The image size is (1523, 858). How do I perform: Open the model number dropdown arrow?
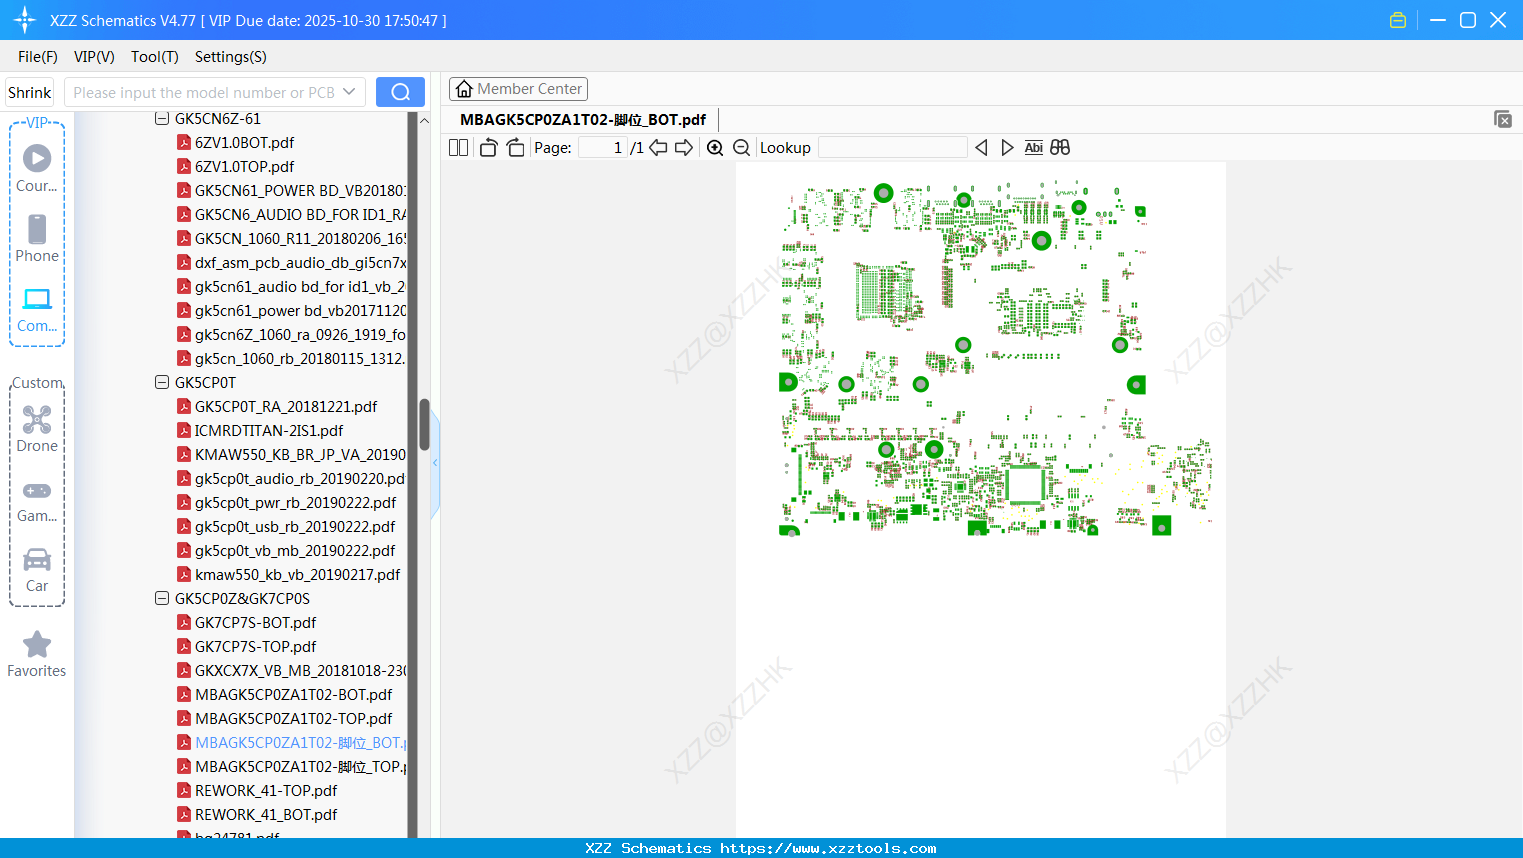[349, 92]
